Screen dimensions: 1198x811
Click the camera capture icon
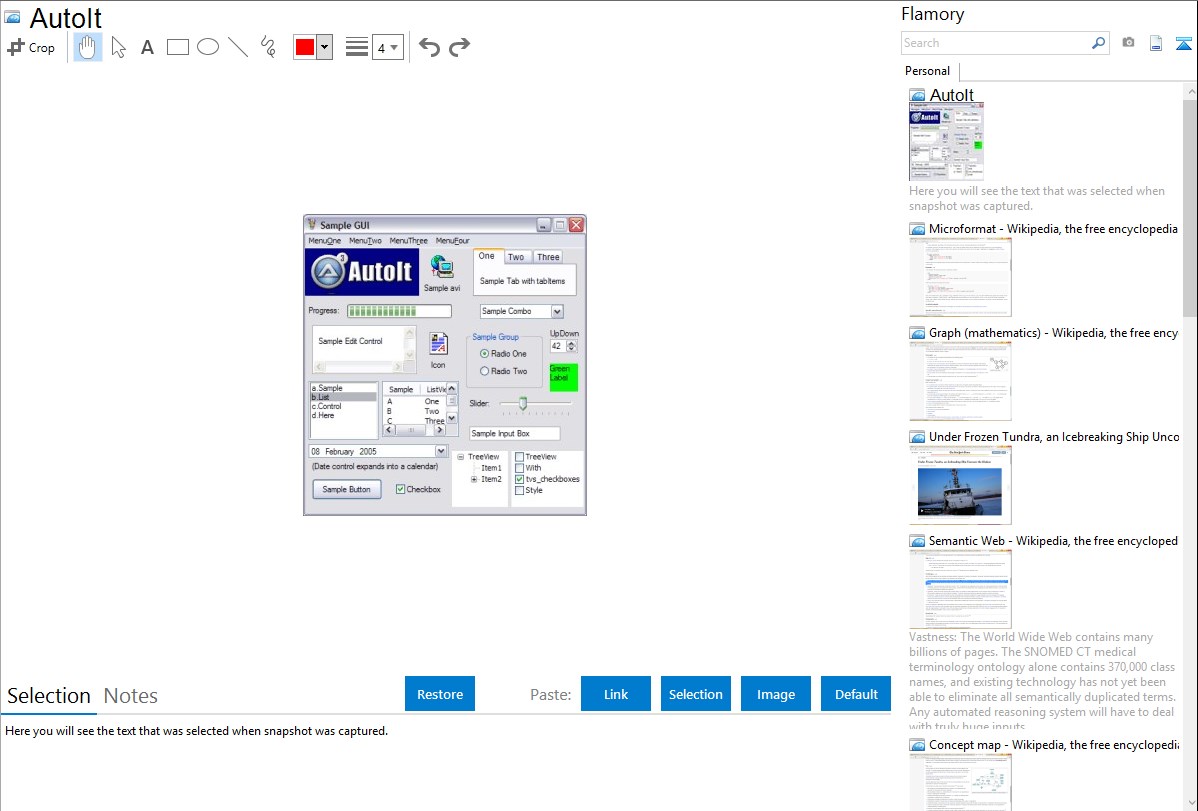1128,43
